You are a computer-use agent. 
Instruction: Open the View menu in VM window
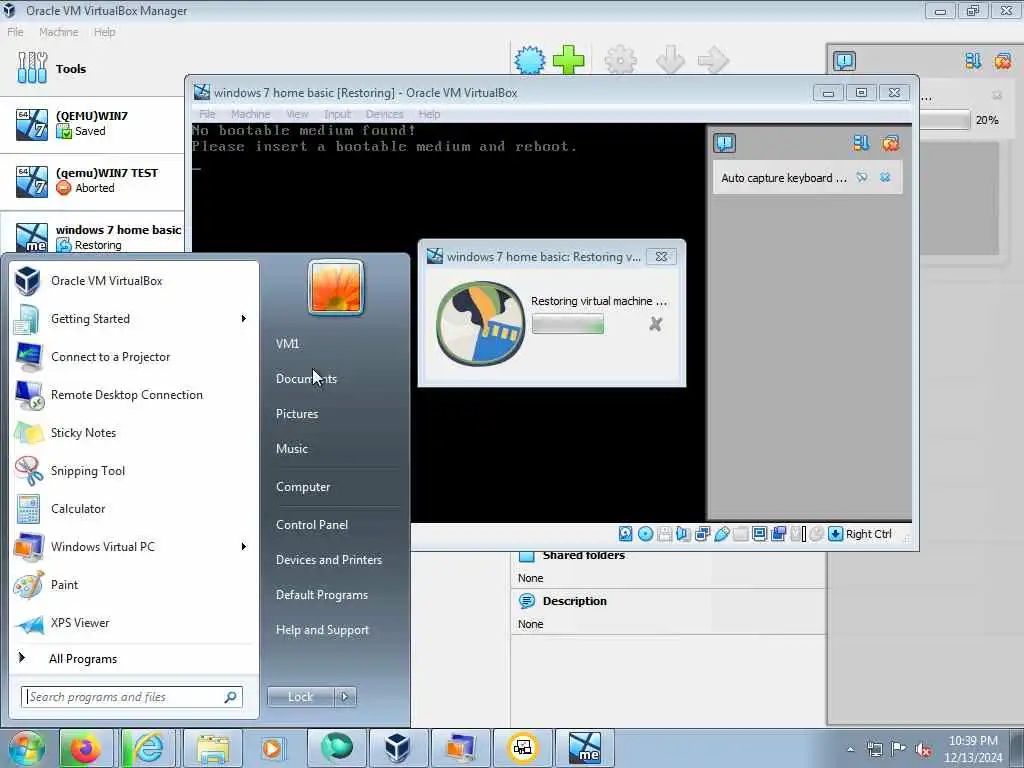297,114
